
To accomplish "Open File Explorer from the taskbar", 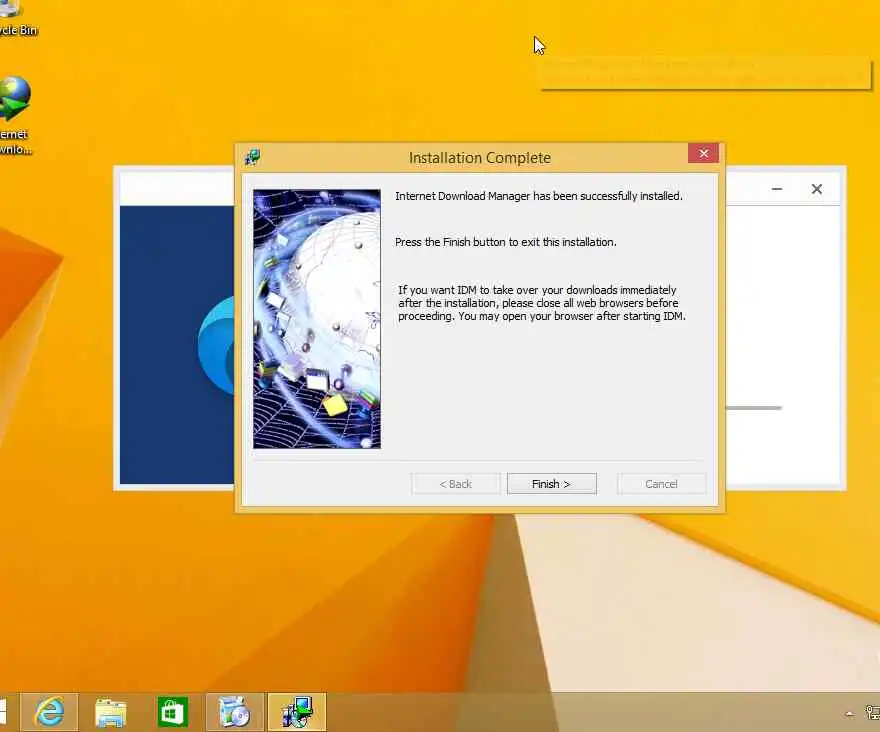I will (111, 712).
